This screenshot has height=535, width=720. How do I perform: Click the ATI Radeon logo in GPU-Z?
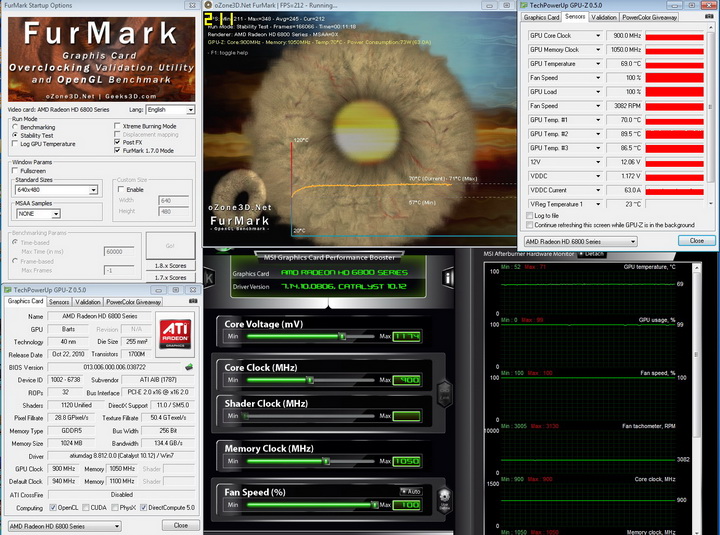(x=175, y=334)
